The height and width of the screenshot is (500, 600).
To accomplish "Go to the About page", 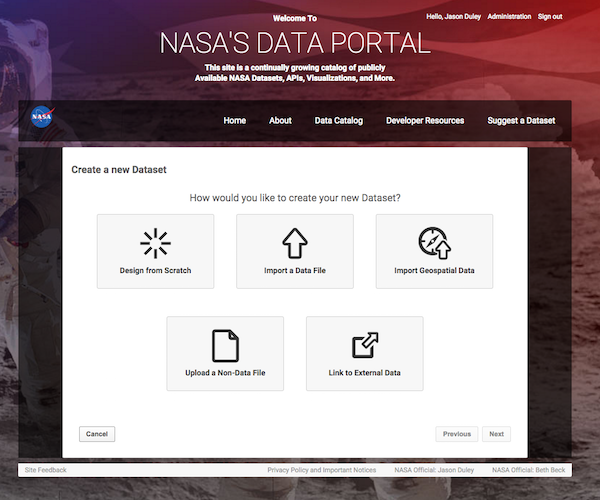I will click(280, 121).
